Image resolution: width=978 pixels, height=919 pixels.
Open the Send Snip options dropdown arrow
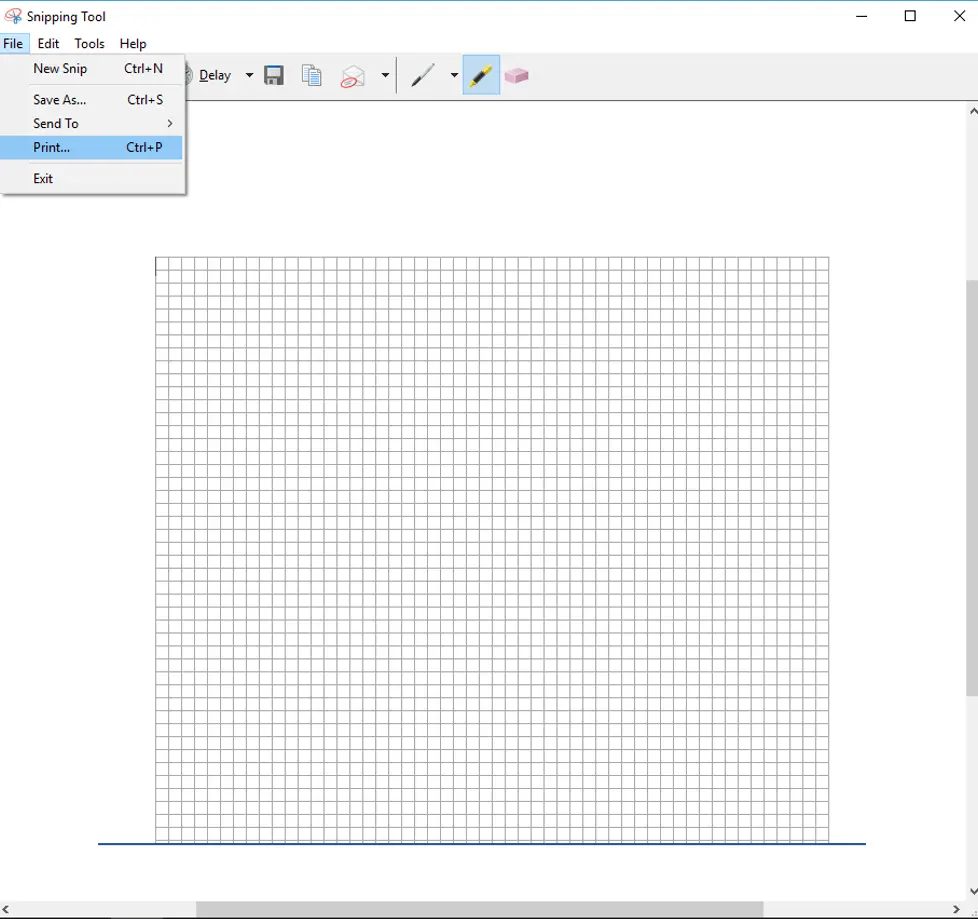[385, 75]
